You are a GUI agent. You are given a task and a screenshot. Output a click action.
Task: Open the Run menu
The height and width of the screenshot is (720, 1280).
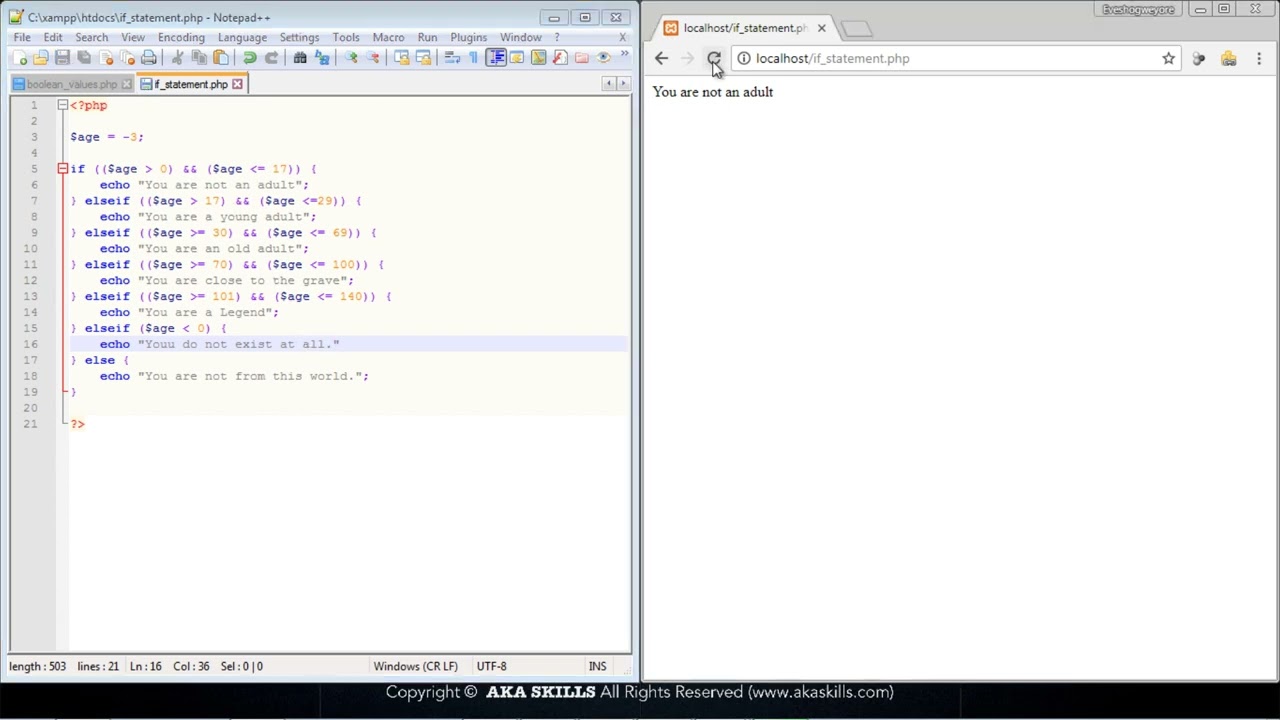[427, 37]
